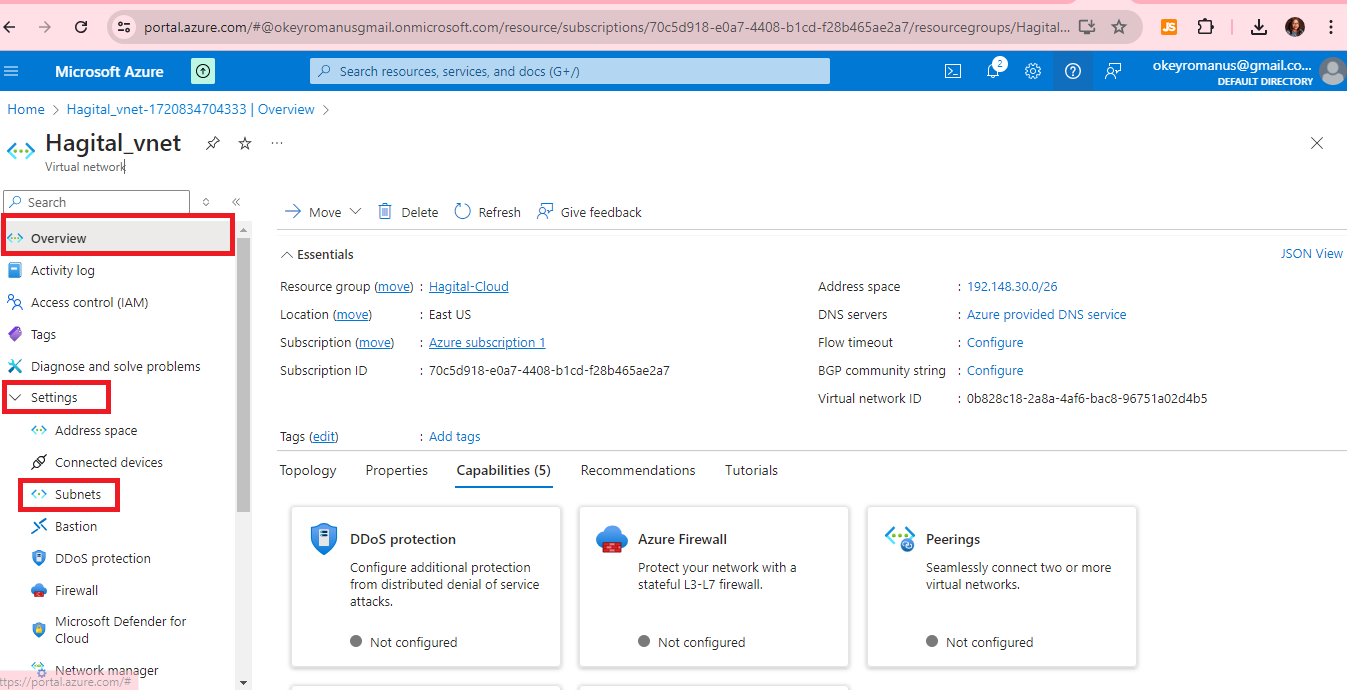This screenshot has height=690, width=1347.
Task: Open Subnets in the sidebar
Action: point(77,494)
